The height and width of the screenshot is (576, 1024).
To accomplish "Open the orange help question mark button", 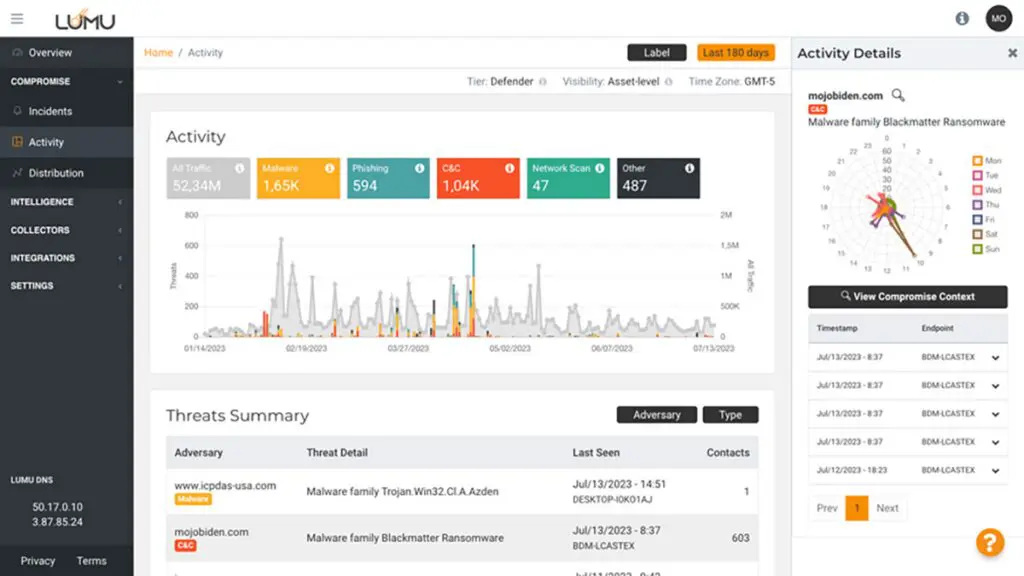I will [x=989, y=542].
